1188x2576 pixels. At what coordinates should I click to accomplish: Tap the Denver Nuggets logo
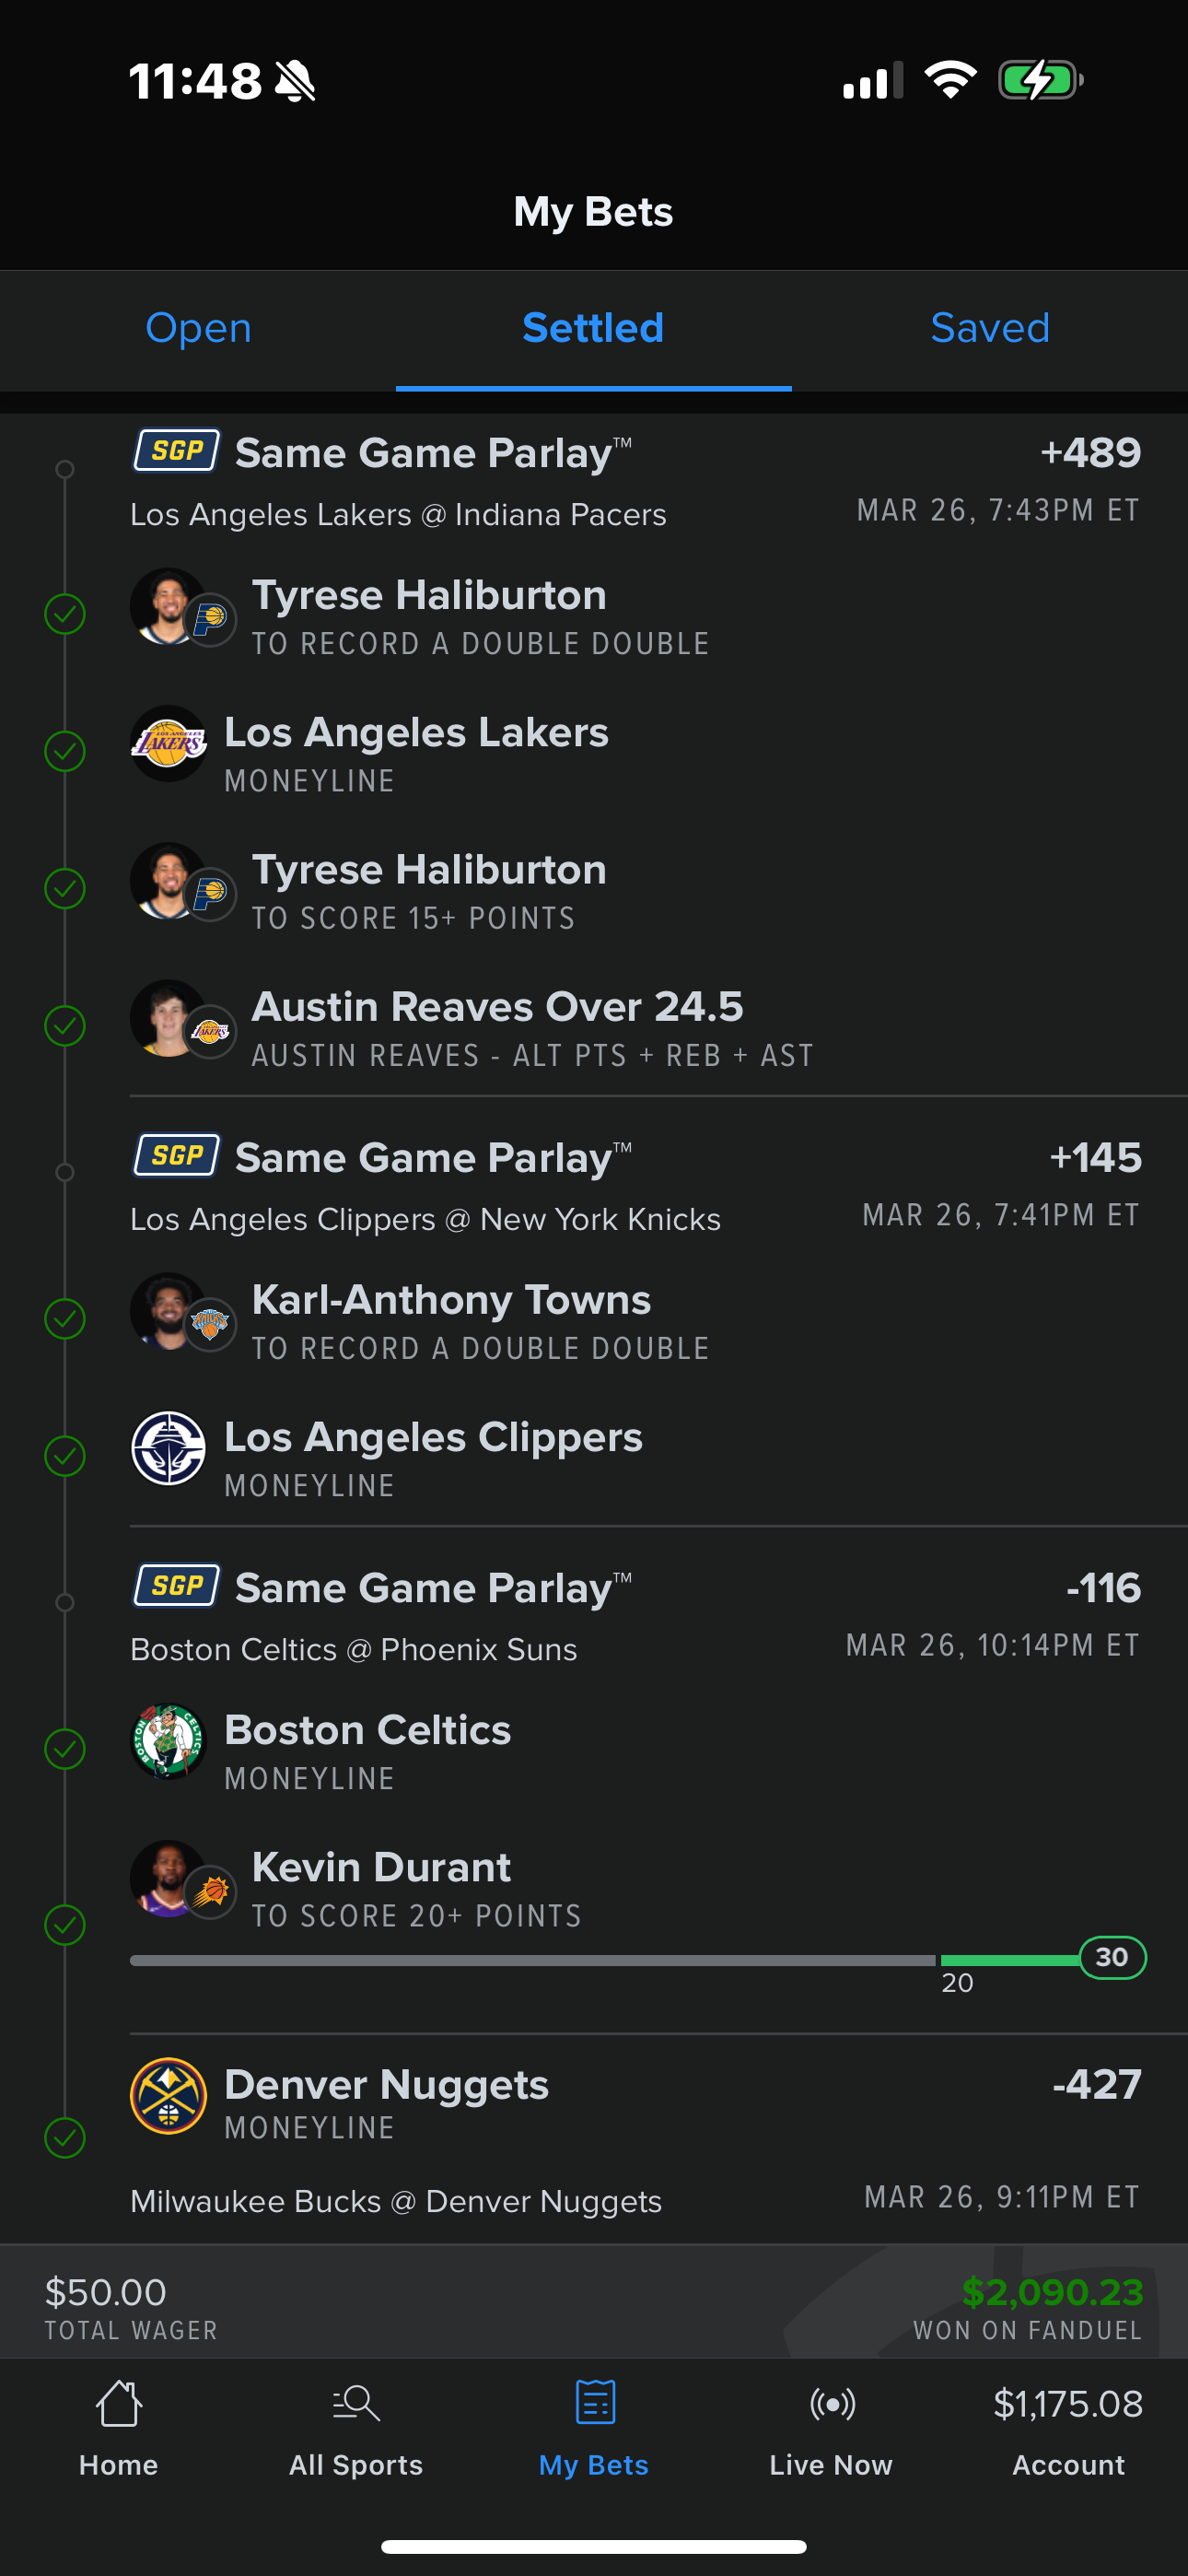[168, 2096]
